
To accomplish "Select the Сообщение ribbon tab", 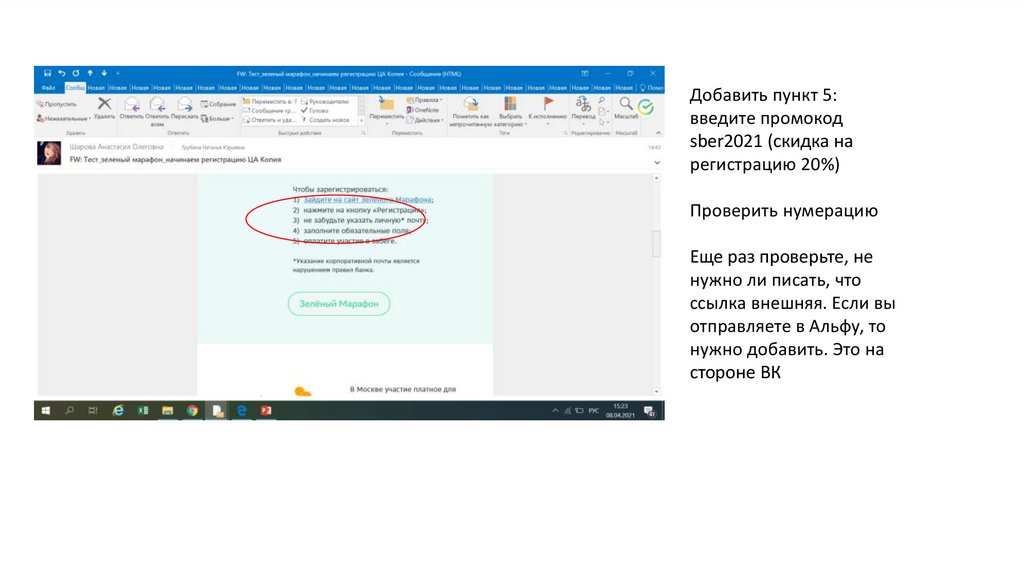I will pyautogui.click(x=75, y=88).
